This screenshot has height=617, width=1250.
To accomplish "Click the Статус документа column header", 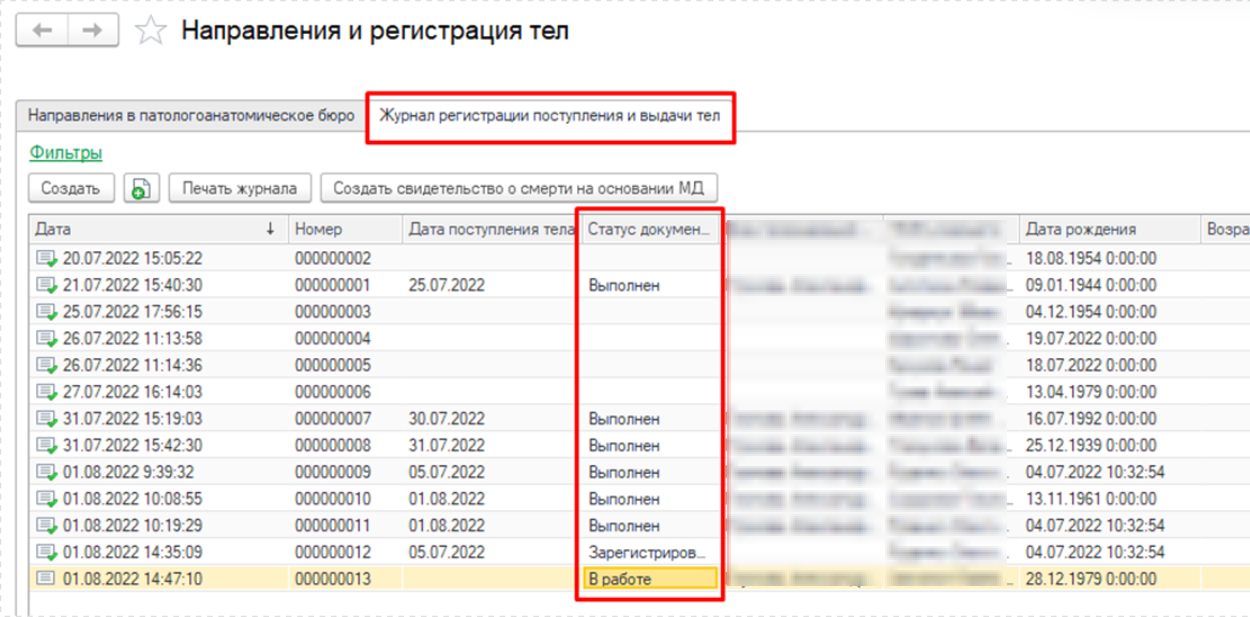I will 648,229.
